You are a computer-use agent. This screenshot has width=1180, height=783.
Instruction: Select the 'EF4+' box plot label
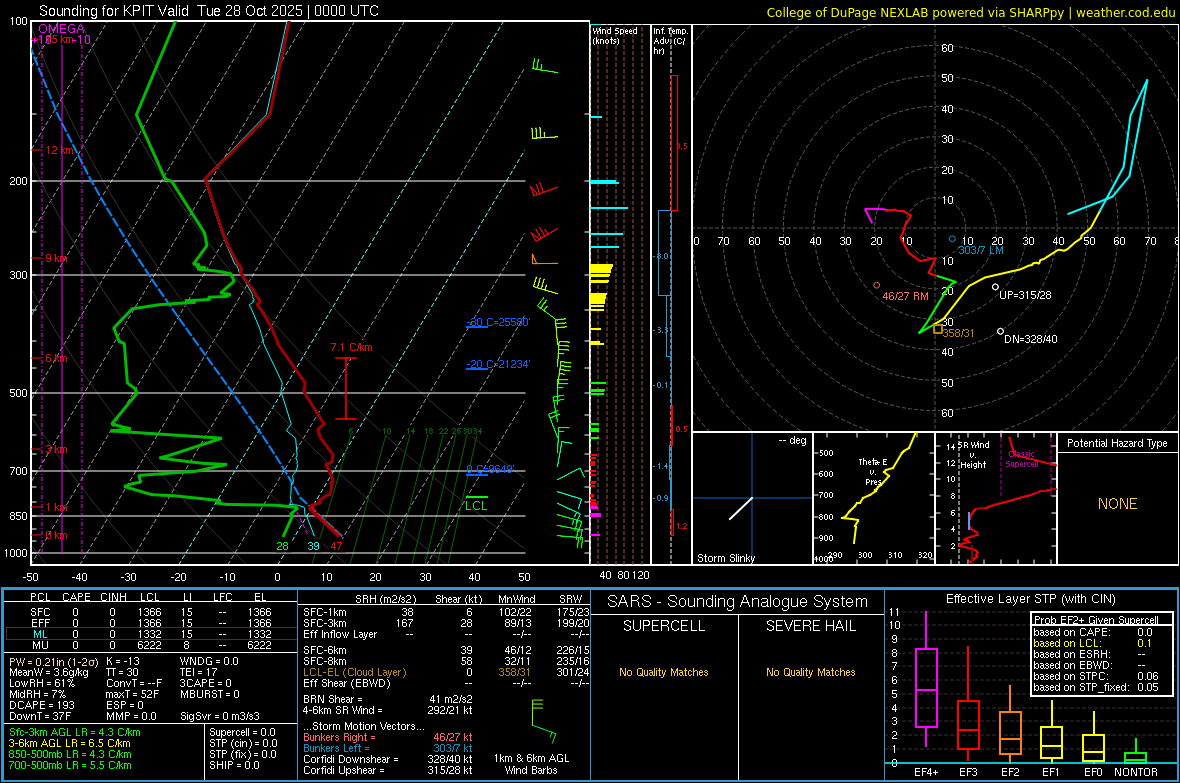click(x=926, y=772)
